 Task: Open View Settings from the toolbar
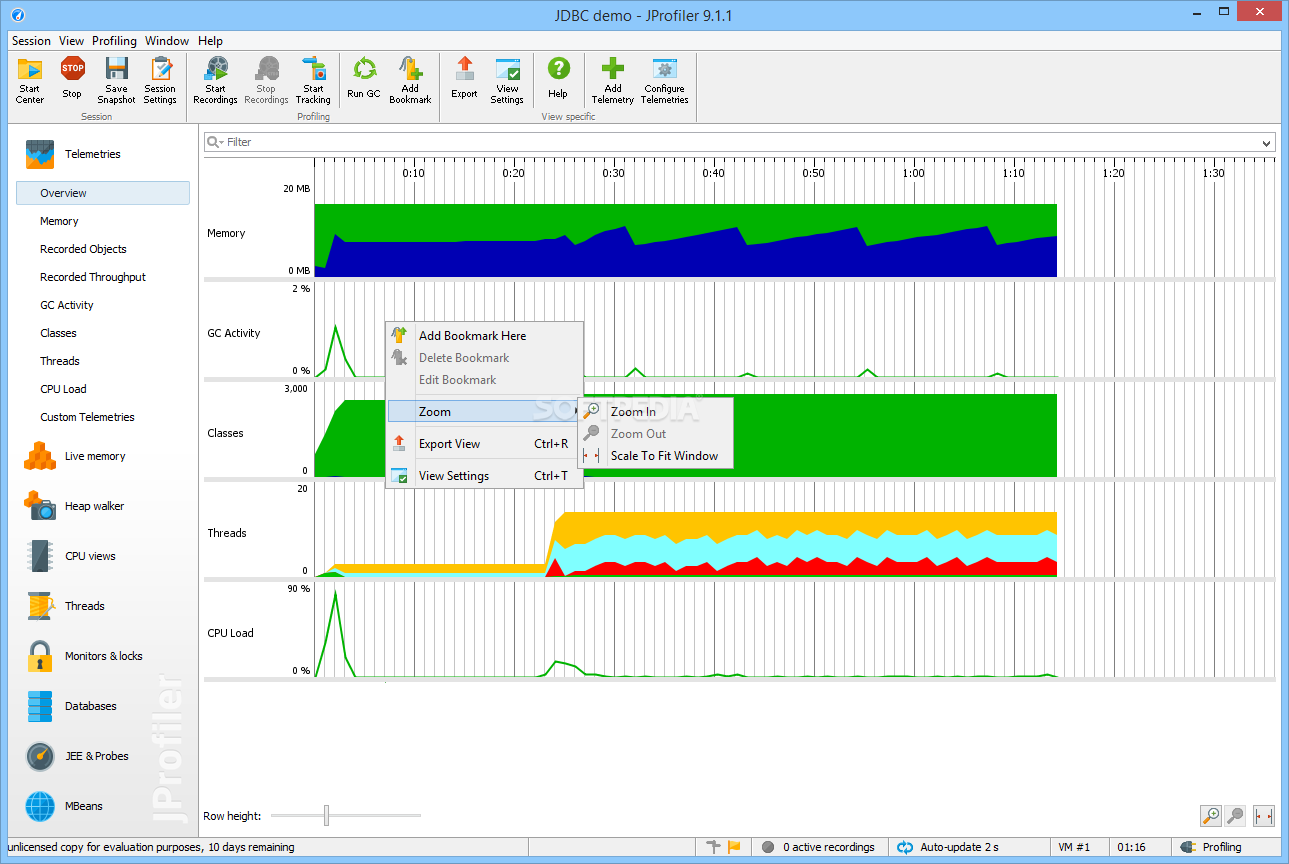[x=507, y=79]
